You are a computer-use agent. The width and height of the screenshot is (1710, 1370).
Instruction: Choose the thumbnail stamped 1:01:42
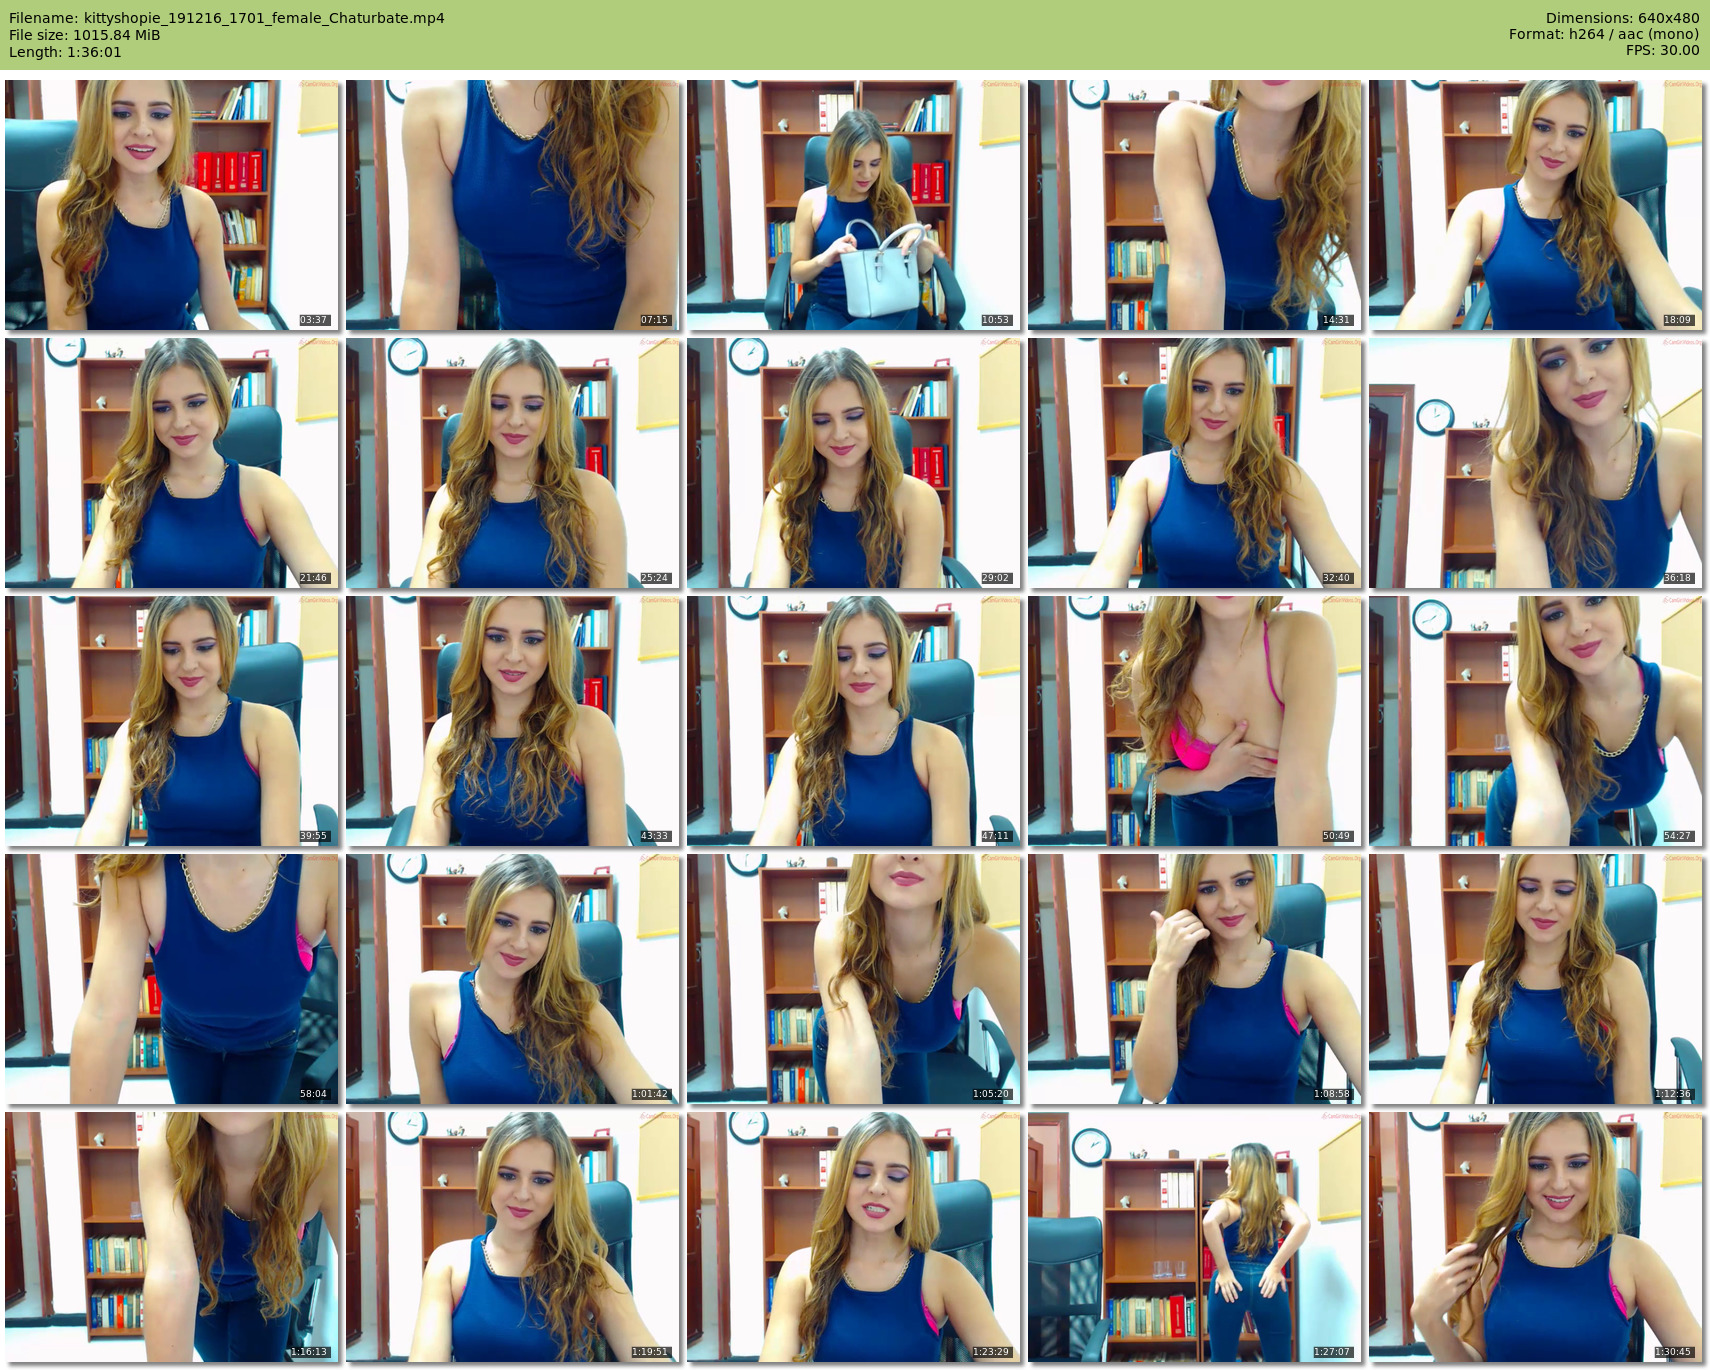coord(512,979)
